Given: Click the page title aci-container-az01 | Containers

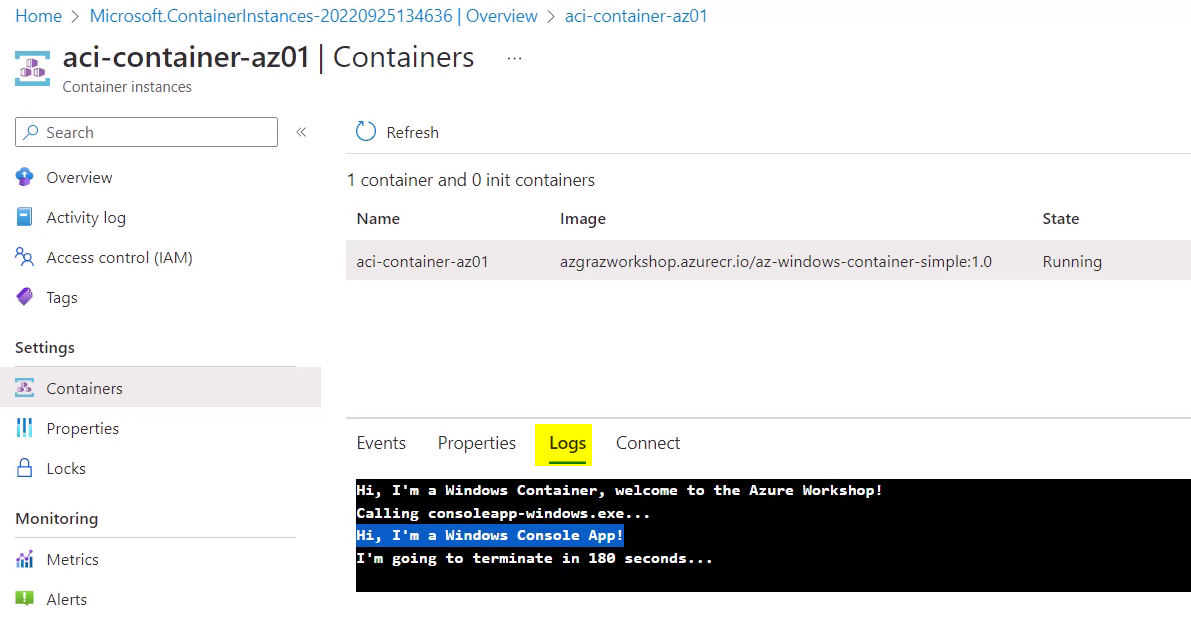Looking at the screenshot, I should (268, 58).
